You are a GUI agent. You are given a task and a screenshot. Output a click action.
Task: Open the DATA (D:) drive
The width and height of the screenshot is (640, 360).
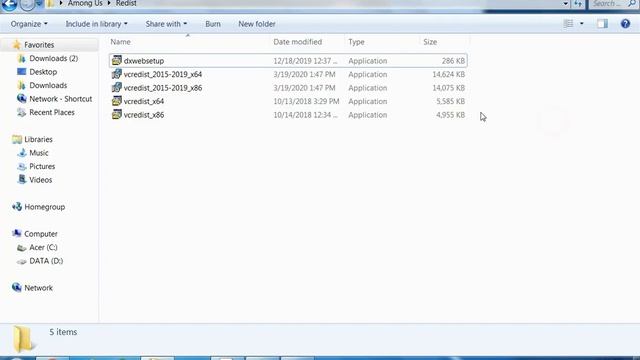click(46, 261)
